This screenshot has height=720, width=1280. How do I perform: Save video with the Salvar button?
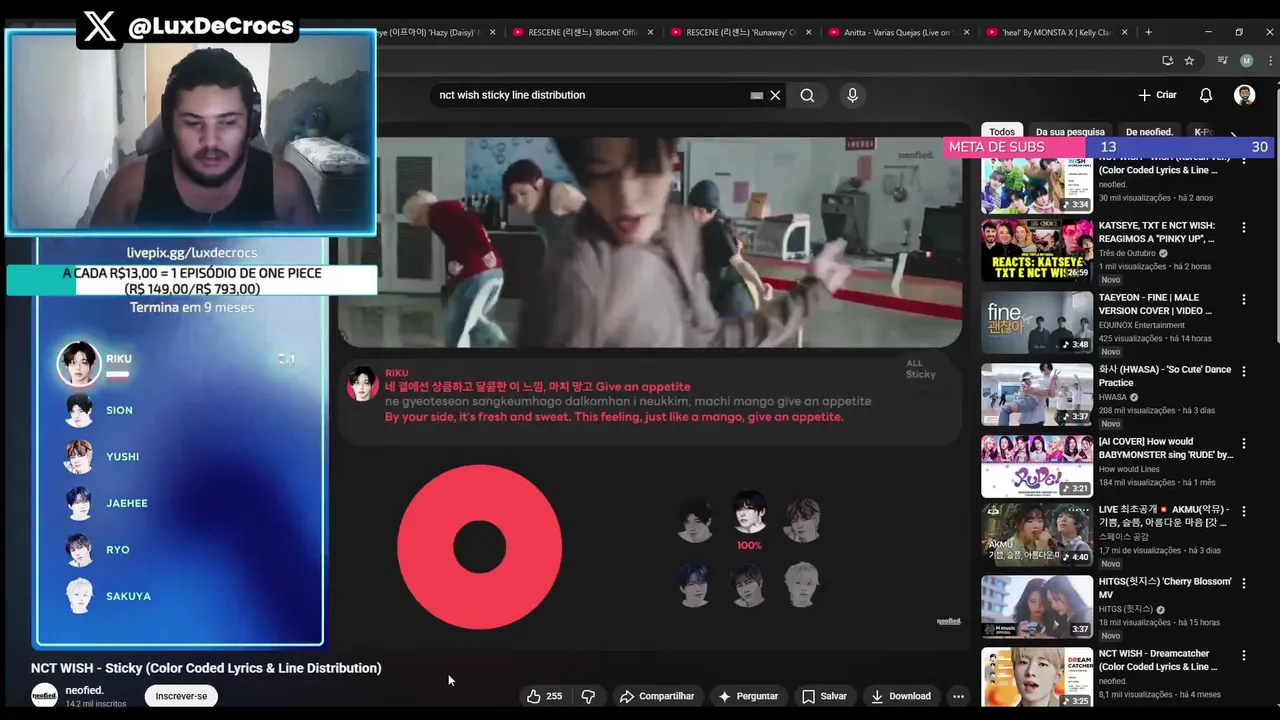(x=824, y=696)
